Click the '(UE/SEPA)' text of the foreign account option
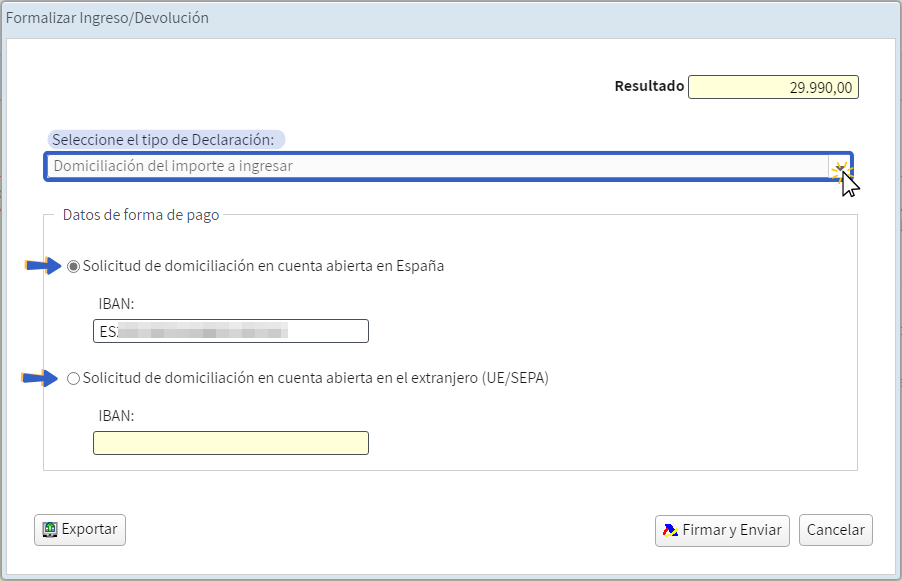 [514, 379]
